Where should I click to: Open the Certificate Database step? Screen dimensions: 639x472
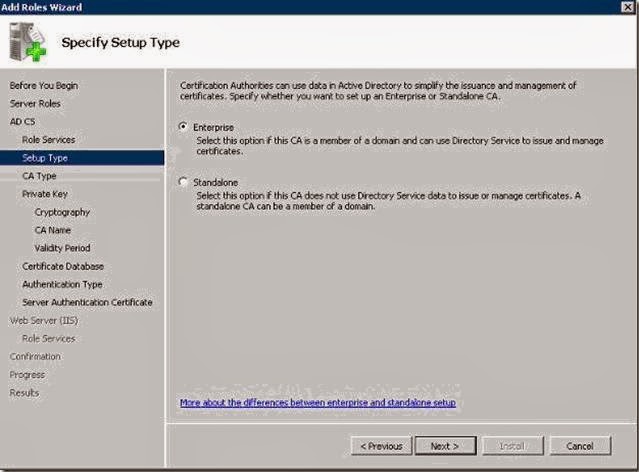[63, 266]
